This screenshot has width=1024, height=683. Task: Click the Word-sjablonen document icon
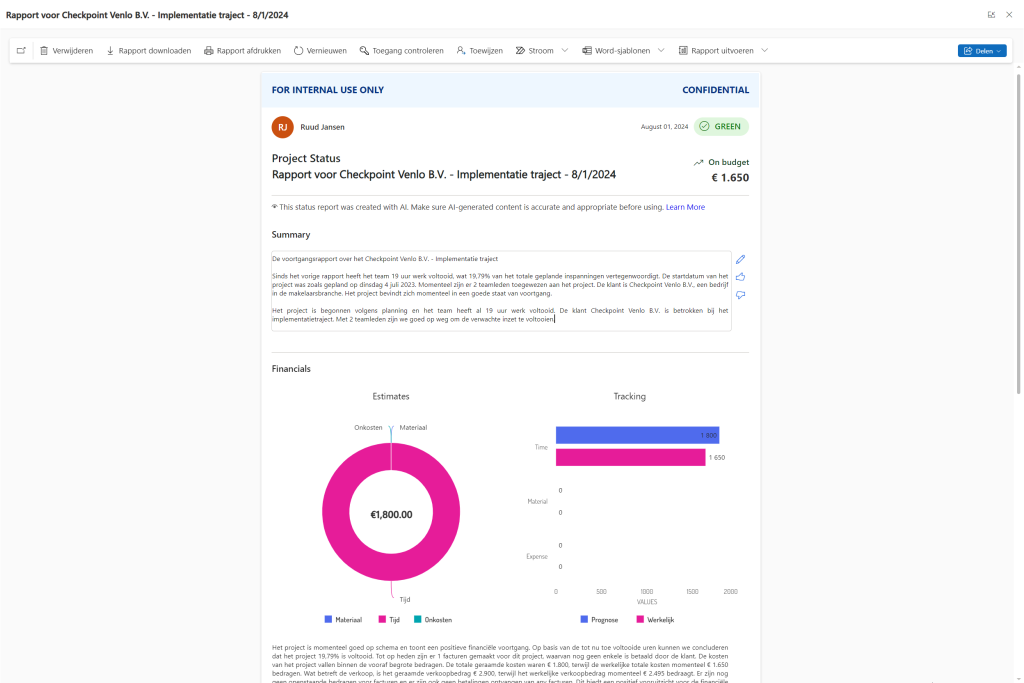(x=587, y=50)
